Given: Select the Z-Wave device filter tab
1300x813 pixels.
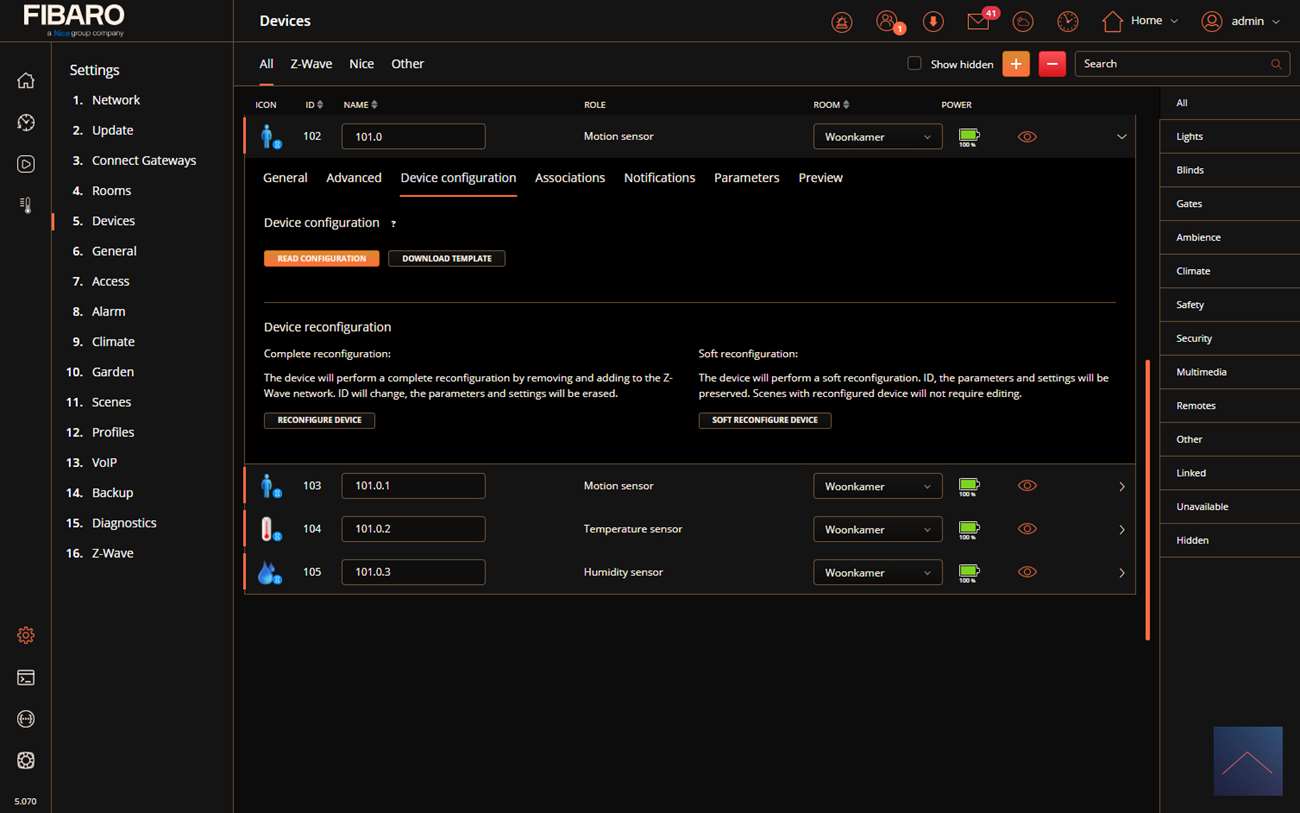Looking at the screenshot, I should (311, 64).
